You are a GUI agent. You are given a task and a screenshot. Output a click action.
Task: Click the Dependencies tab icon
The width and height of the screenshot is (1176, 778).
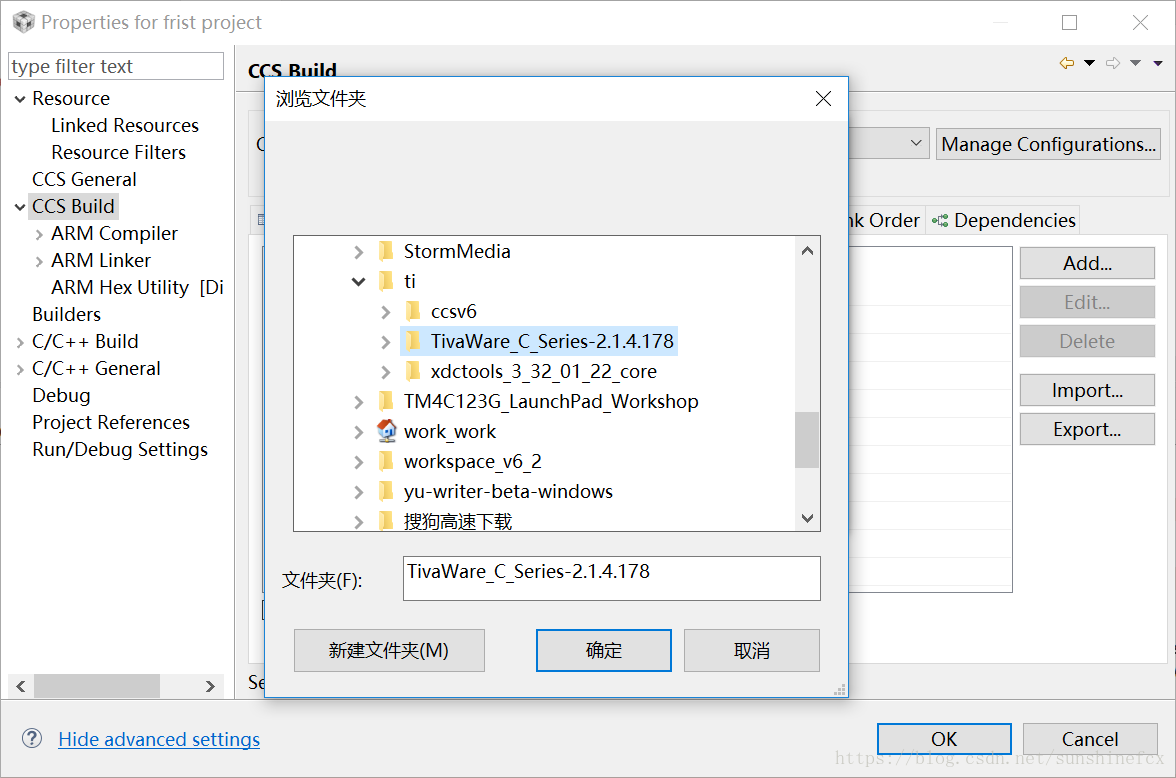[940, 221]
